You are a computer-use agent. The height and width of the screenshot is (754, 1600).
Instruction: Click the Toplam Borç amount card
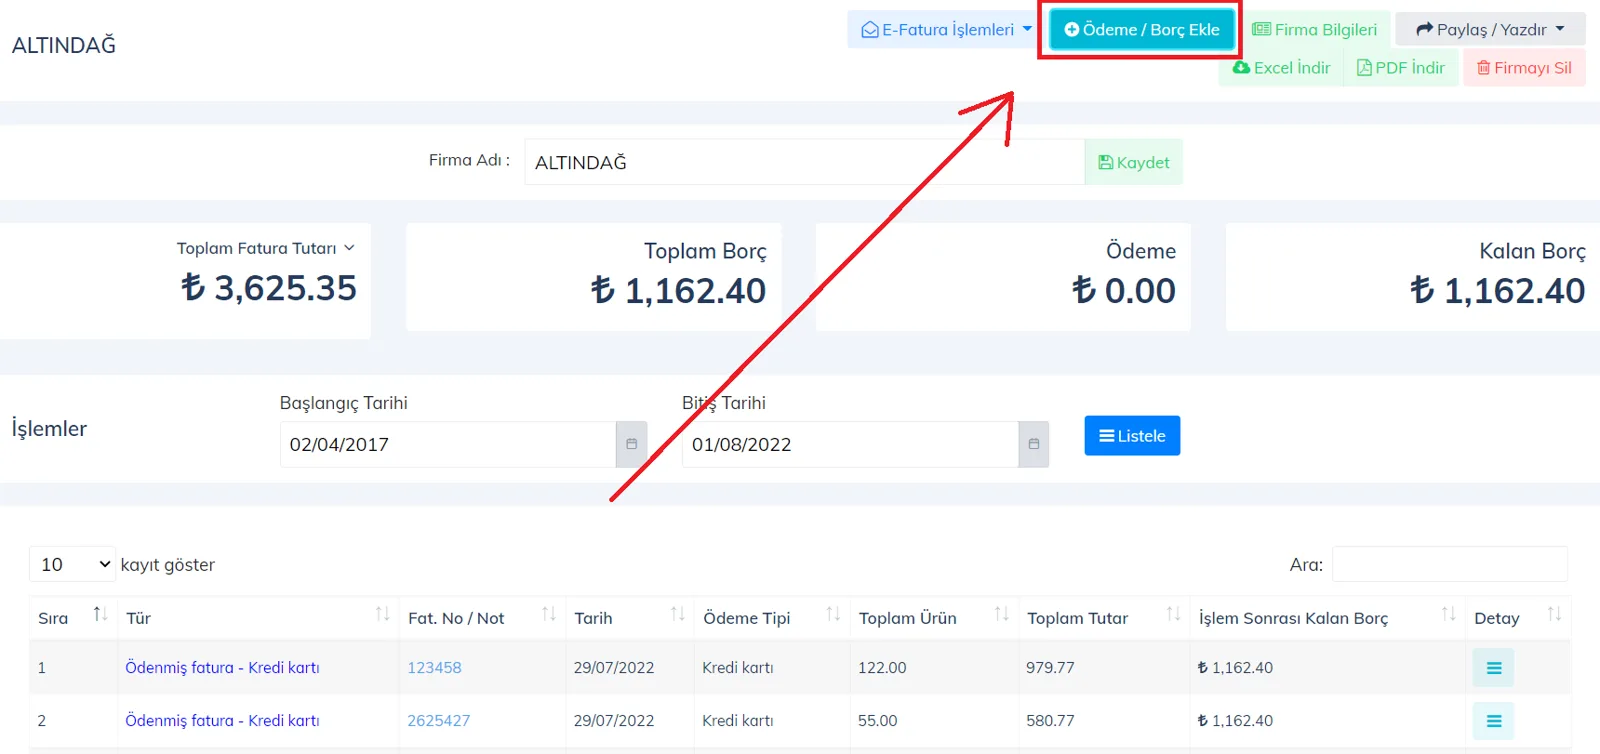[594, 277]
